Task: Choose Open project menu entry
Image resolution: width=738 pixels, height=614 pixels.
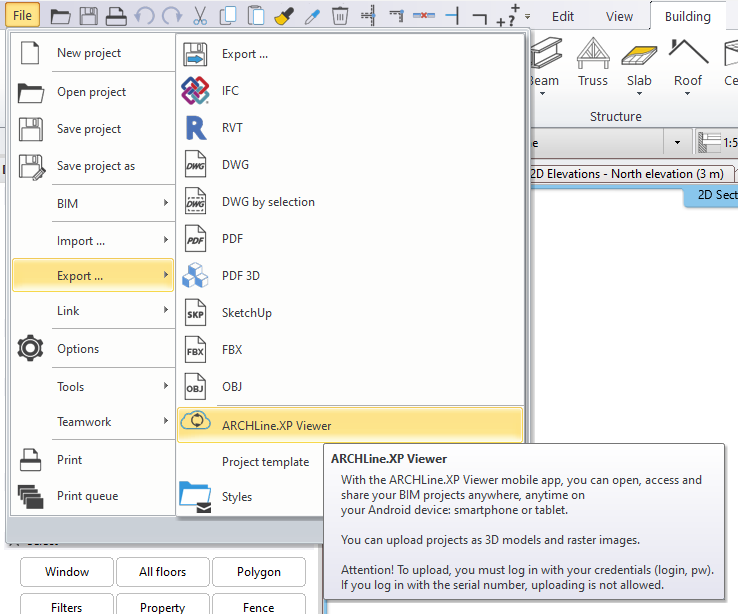Action: [x=93, y=92]
